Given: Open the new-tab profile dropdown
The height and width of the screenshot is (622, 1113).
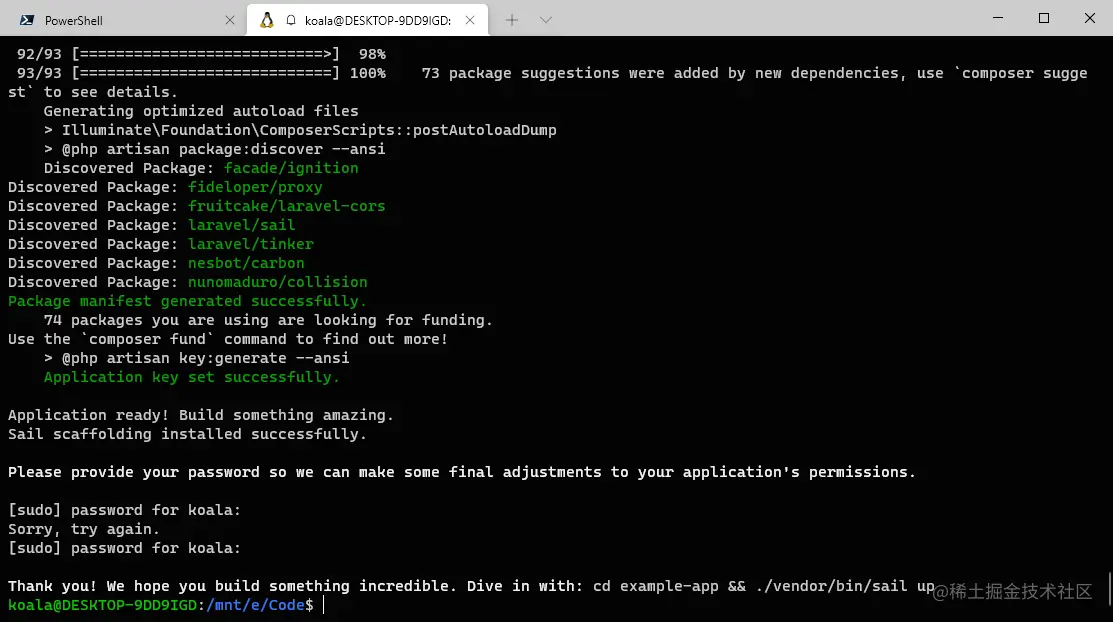Looking at the screenshot, I should [545, 21].
